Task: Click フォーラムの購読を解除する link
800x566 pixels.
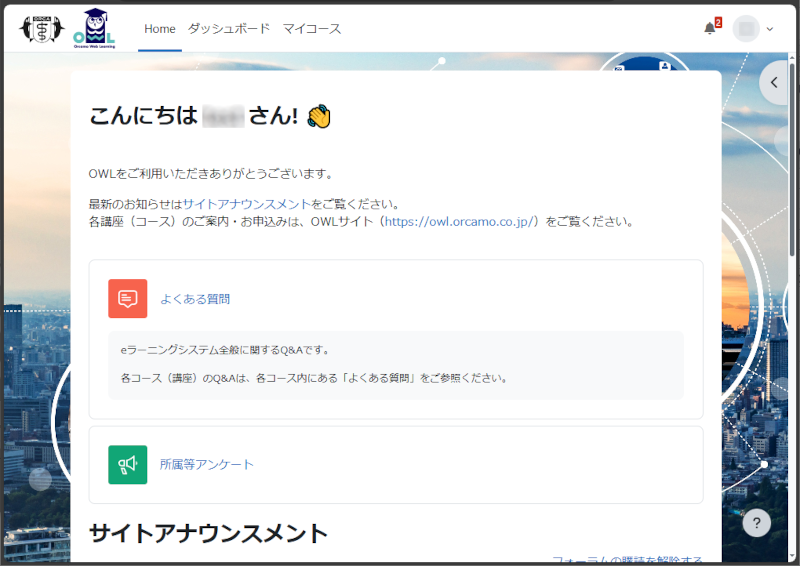Action: [x=627, y=560]
